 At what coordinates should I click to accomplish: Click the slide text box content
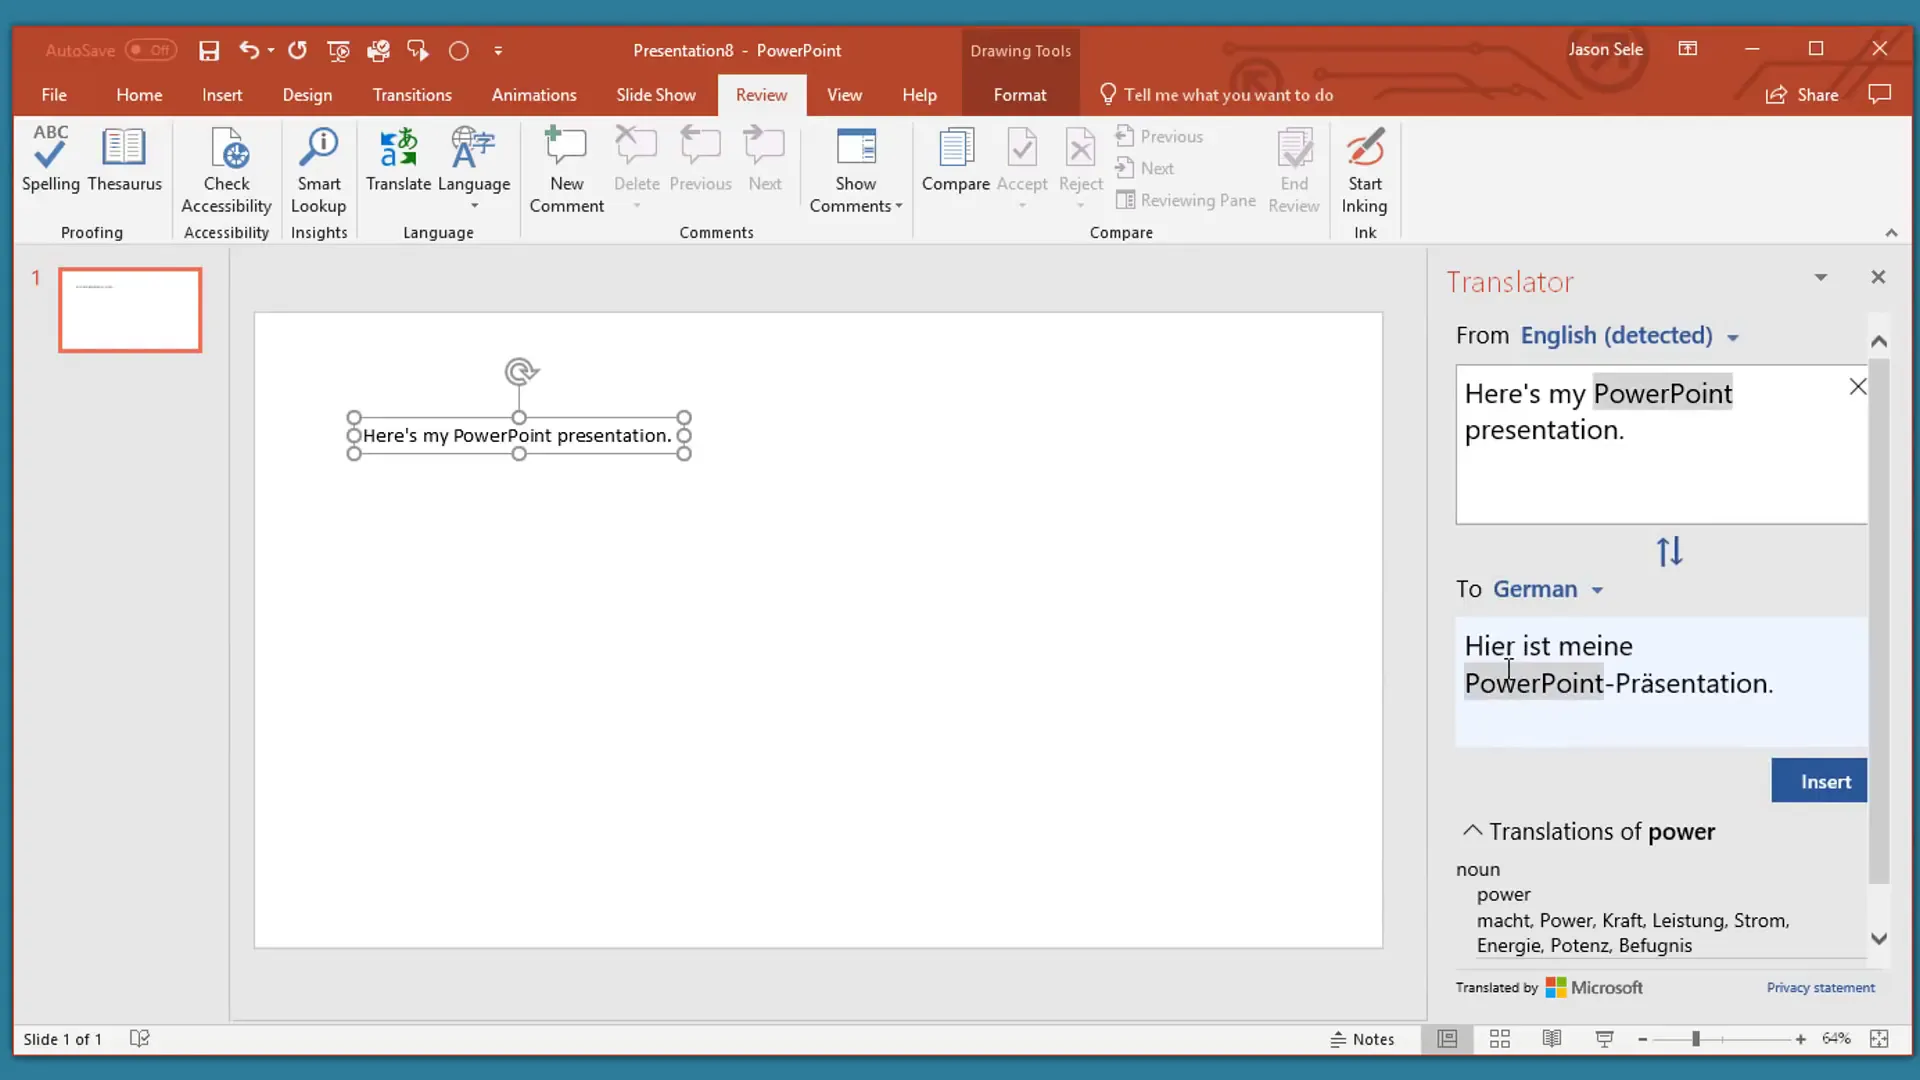coord(517,436)
